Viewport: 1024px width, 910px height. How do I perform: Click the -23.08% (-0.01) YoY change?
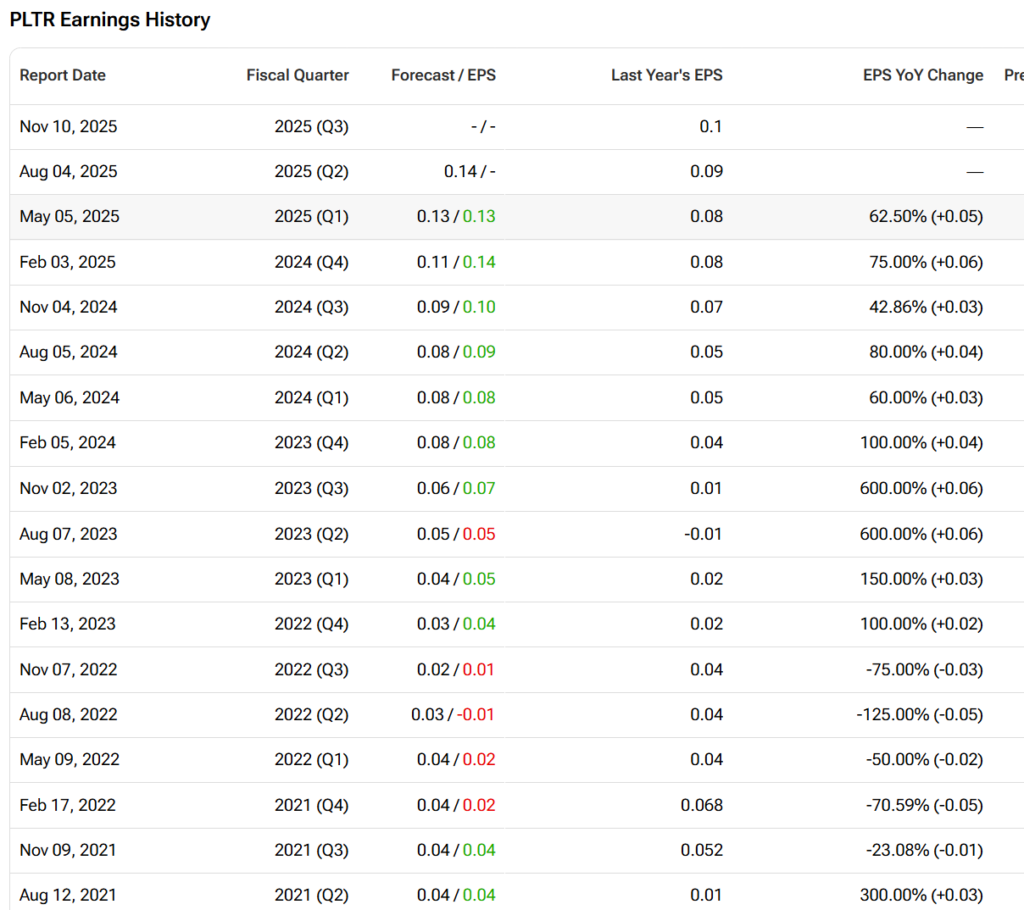point(925,850)
